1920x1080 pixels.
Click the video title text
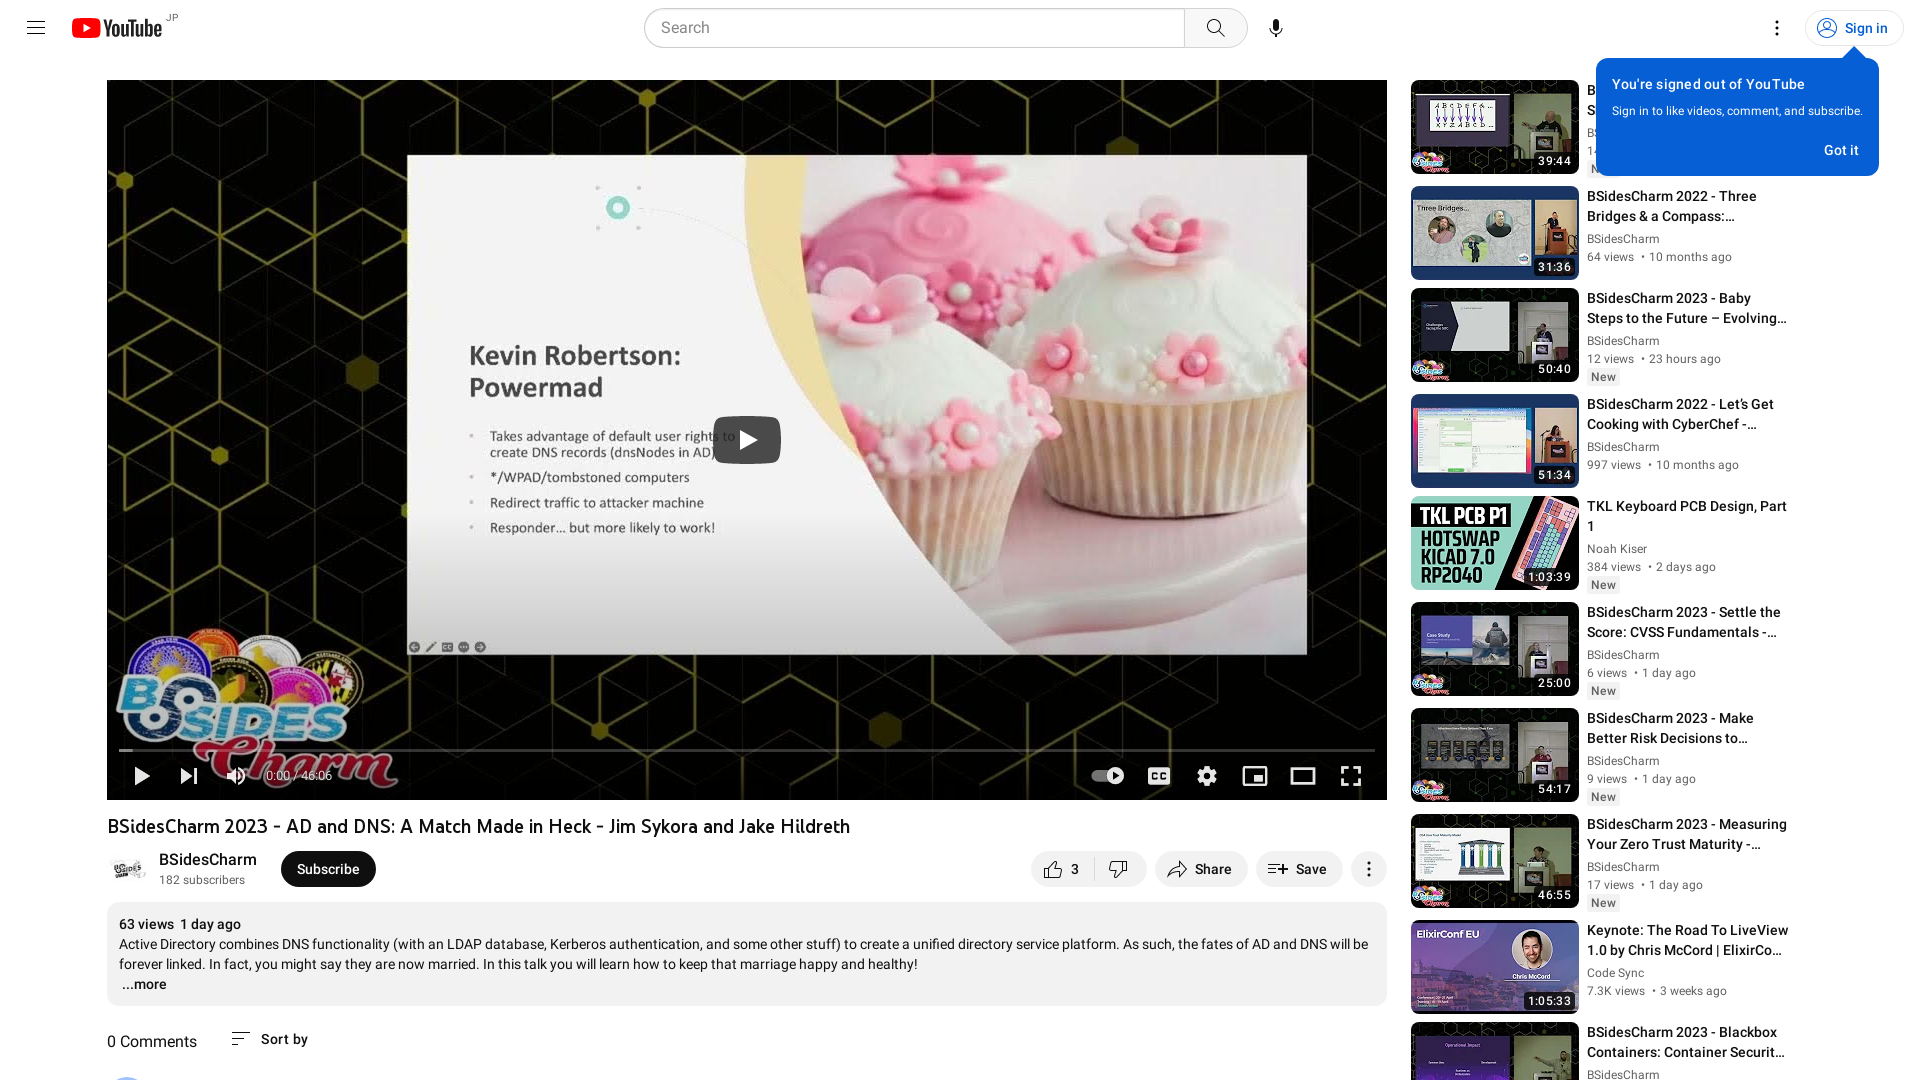coord(478,826)
